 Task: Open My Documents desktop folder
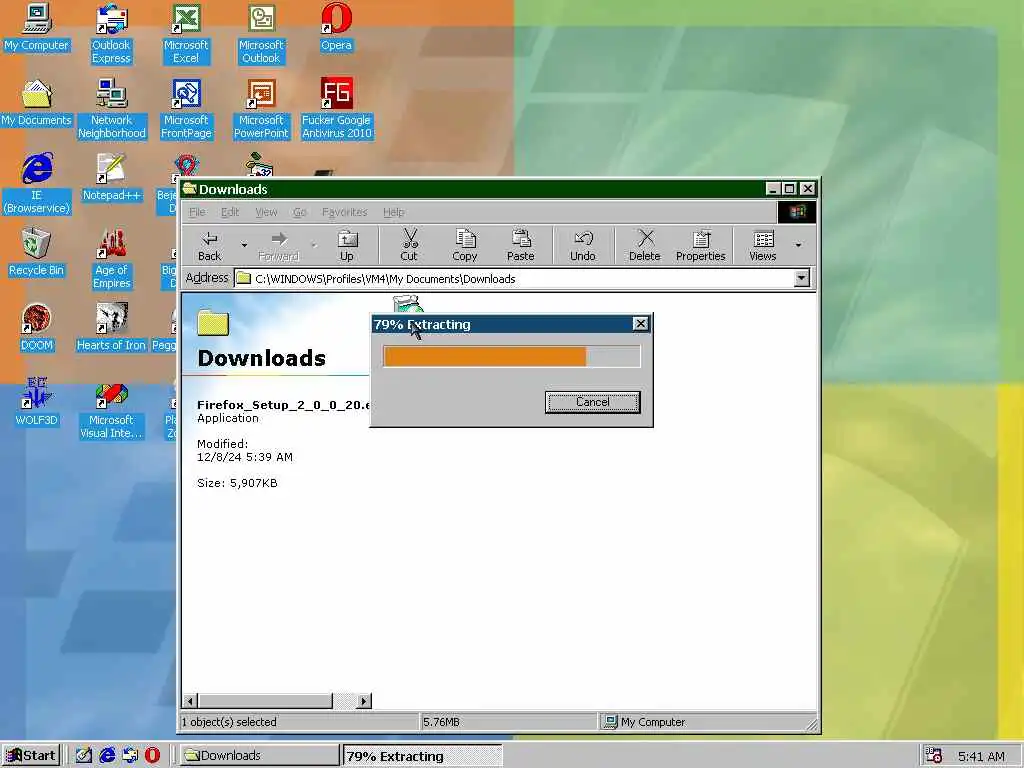pos(37,103)
